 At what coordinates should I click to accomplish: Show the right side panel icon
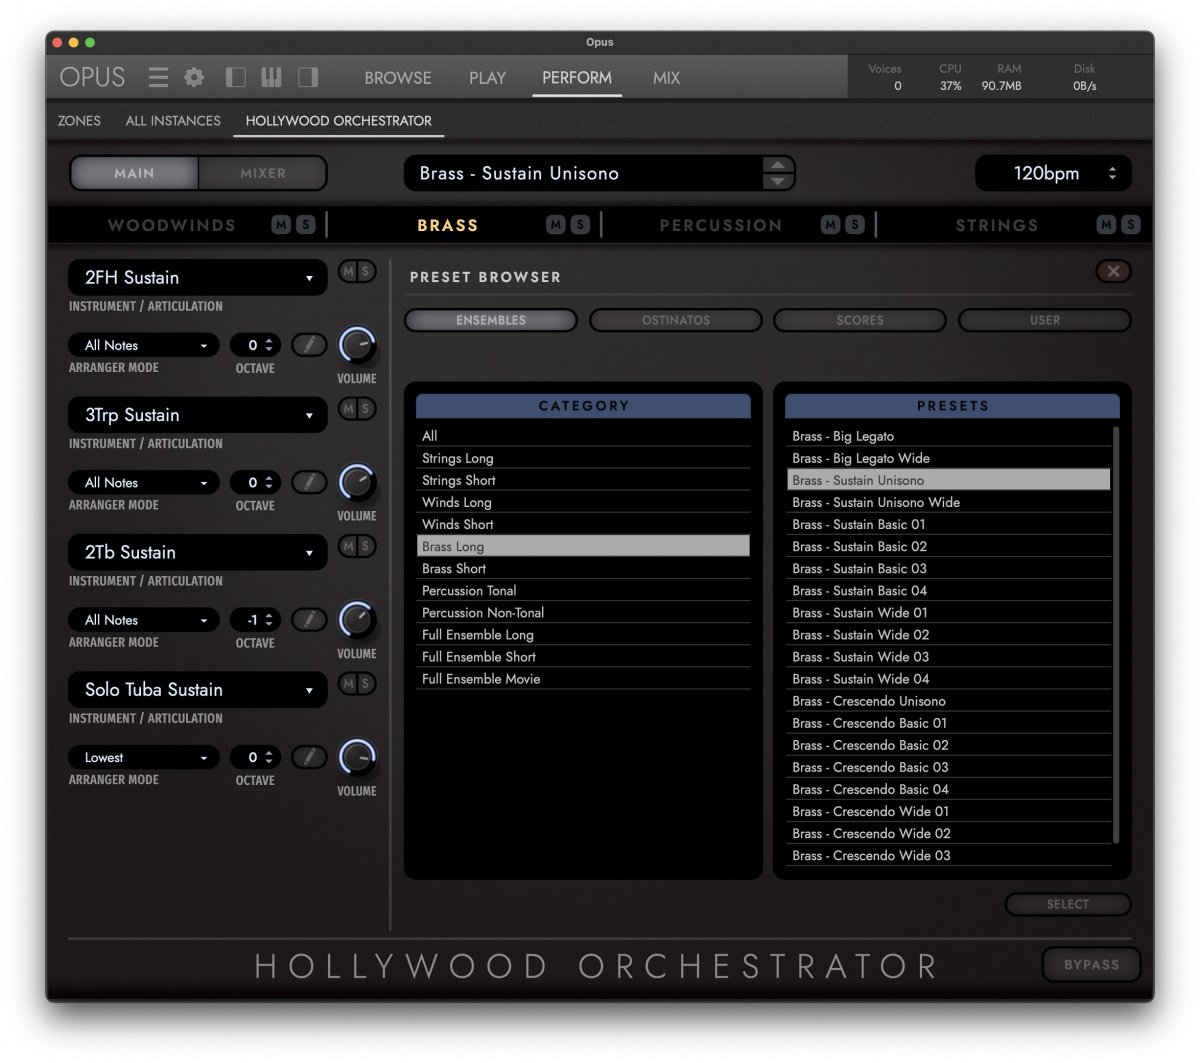pyautogui.click(x=307, y=77)
